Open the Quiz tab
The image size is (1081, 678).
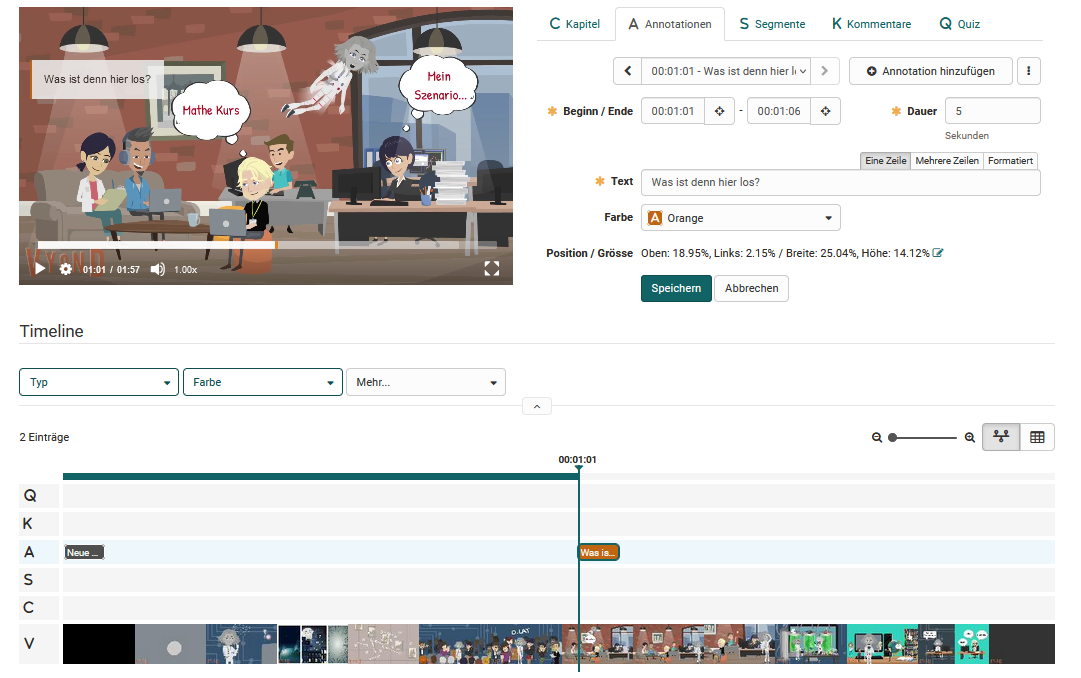tap(959, 24)
